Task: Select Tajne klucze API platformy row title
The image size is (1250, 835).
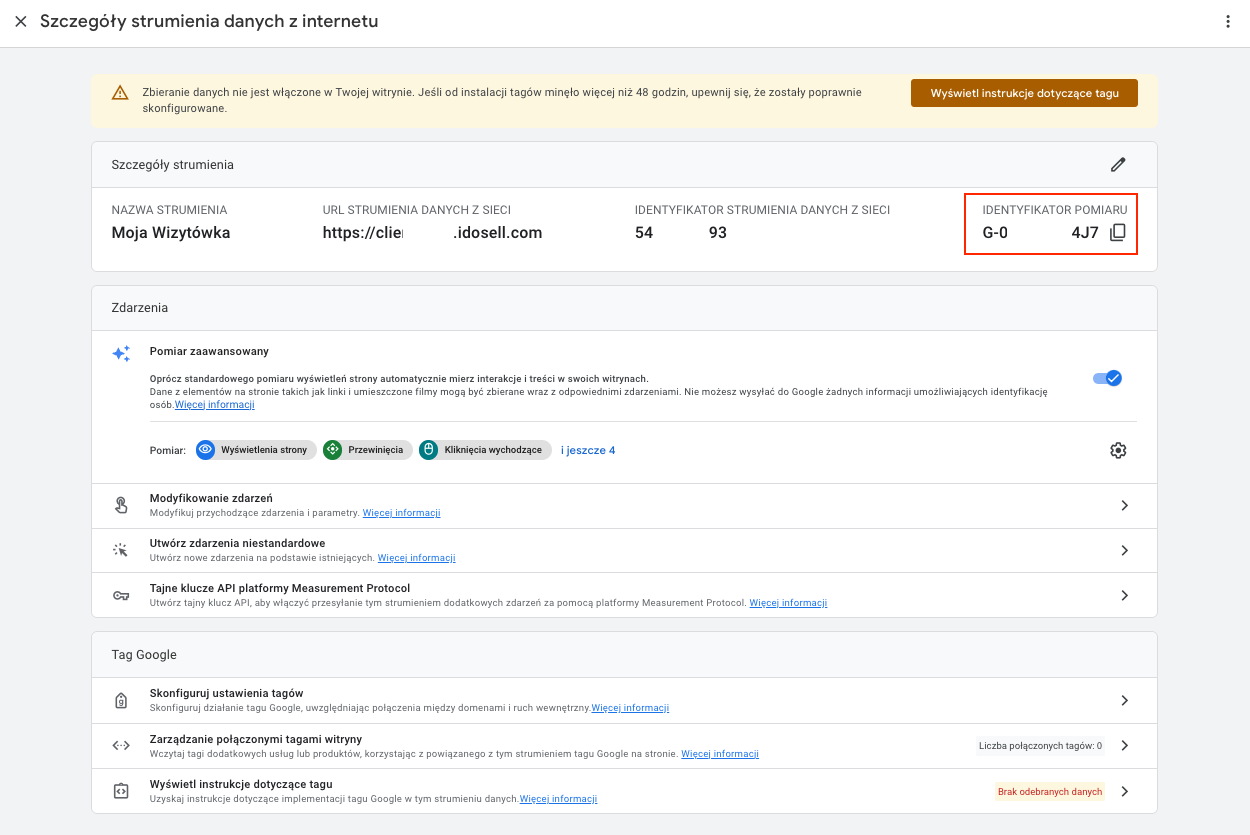Action: [280, 588]
